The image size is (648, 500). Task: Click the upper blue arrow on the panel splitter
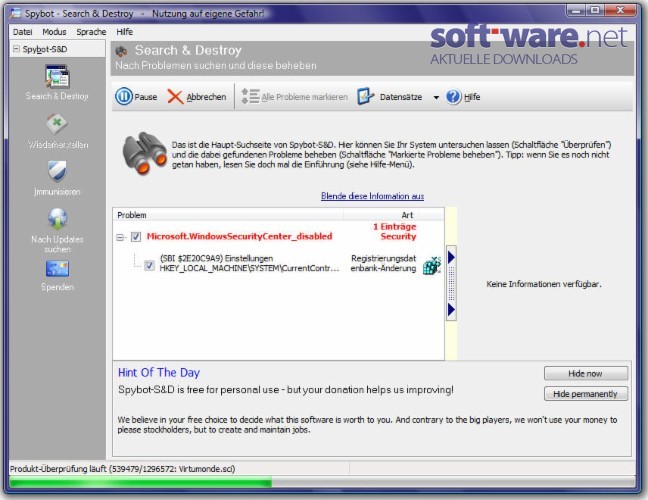click(451, 257)
